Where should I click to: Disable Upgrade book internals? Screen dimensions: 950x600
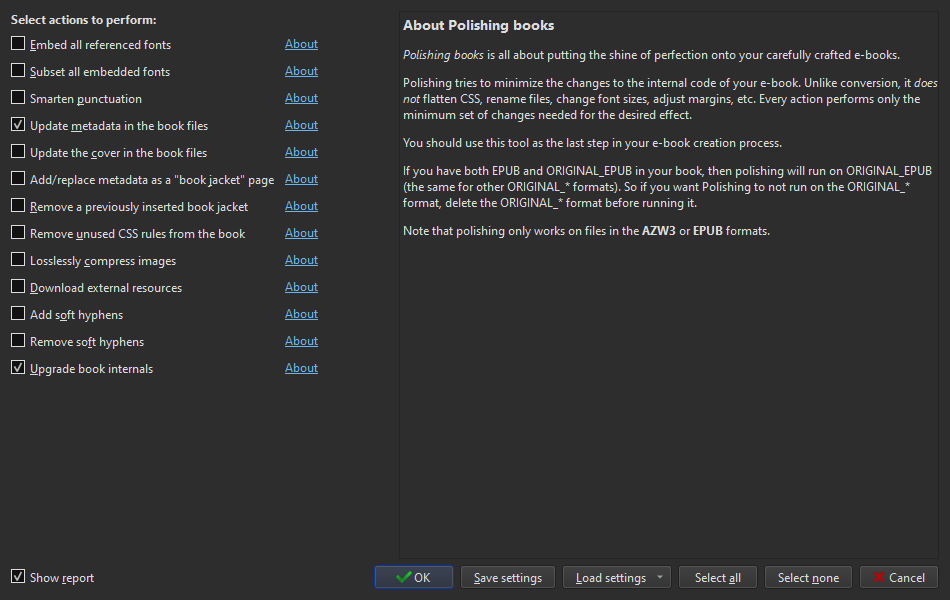click(16, 368)
